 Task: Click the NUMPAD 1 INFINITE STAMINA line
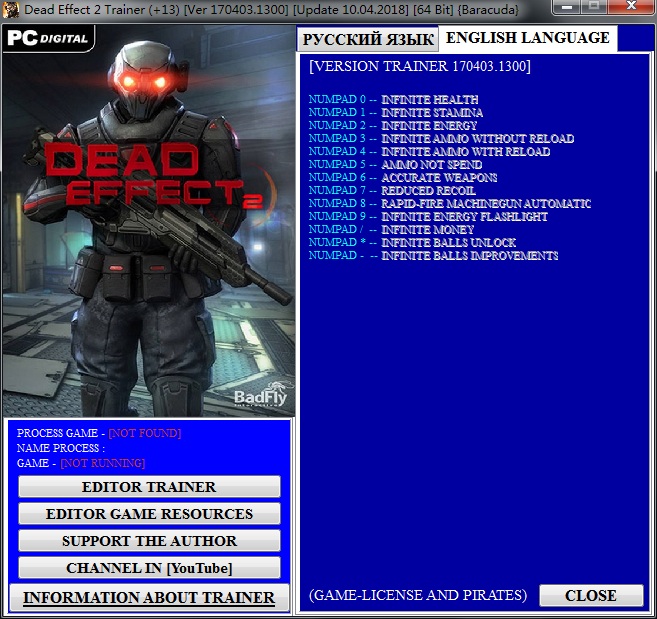pyautogui.click(x=396, y=112)
